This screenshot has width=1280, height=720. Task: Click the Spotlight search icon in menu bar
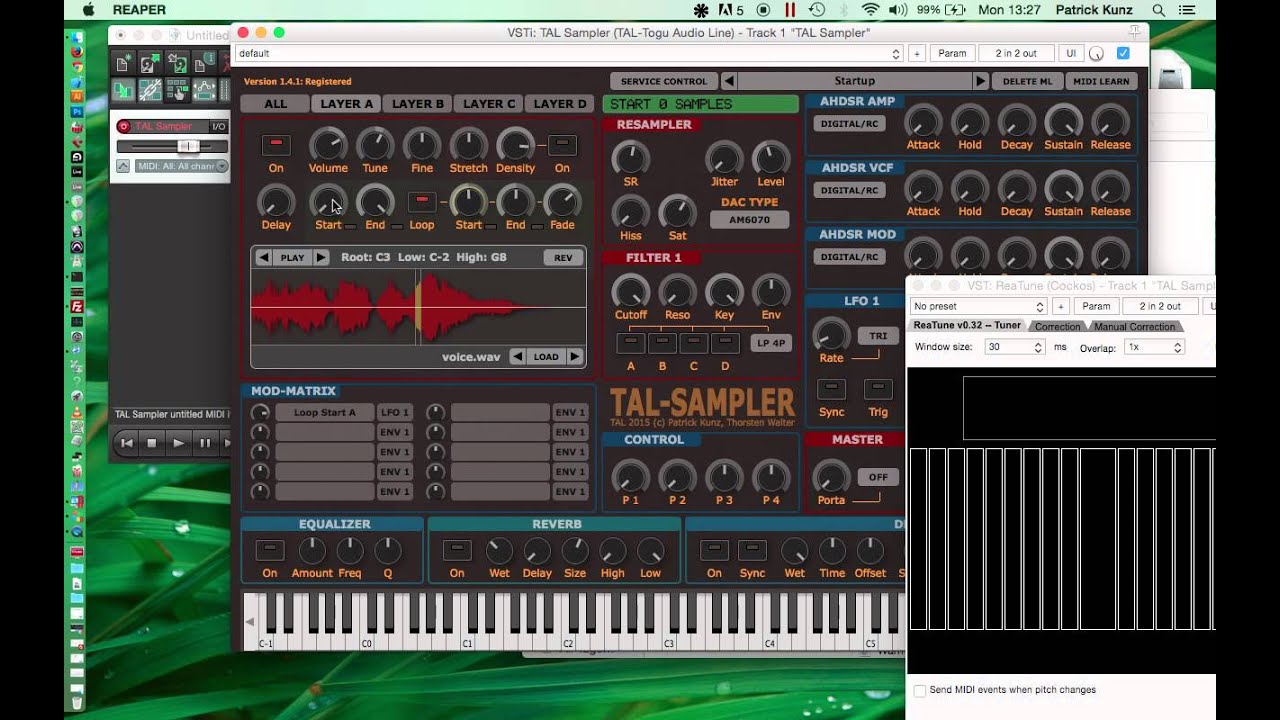point(1158,10)
